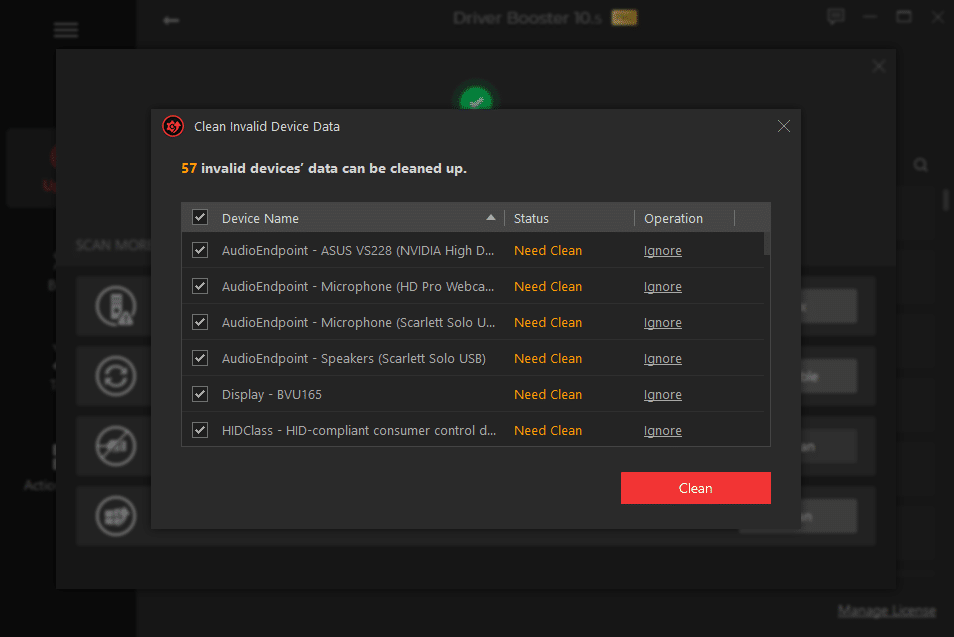Click circular refresh tool icon in background
The width and height of the screenshot is (954, 637).
(116, 376)
